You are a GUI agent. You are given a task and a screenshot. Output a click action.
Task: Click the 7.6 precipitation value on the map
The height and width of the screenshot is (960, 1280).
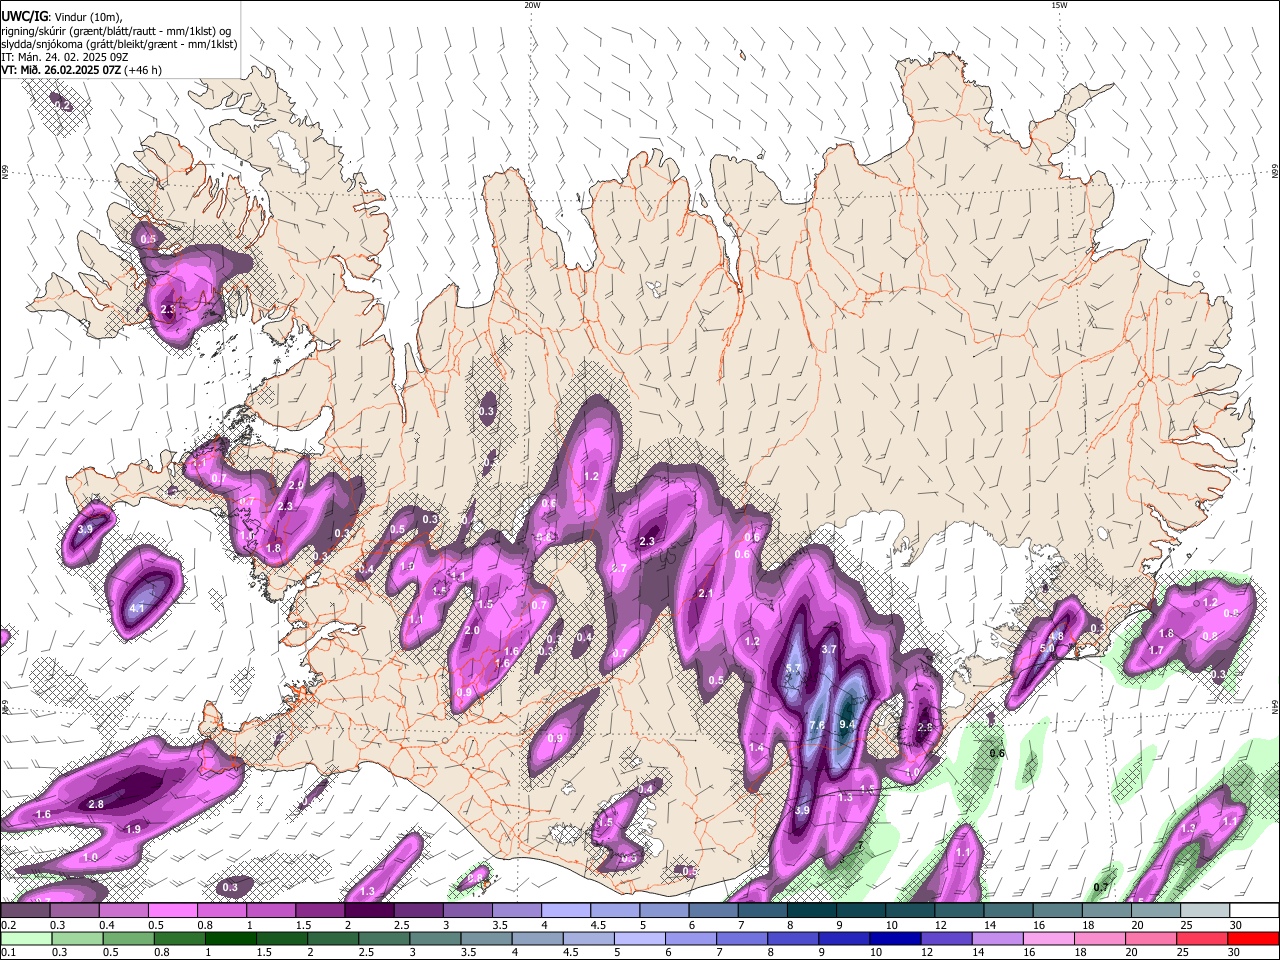pyautogui.click(x=817, y=726)
